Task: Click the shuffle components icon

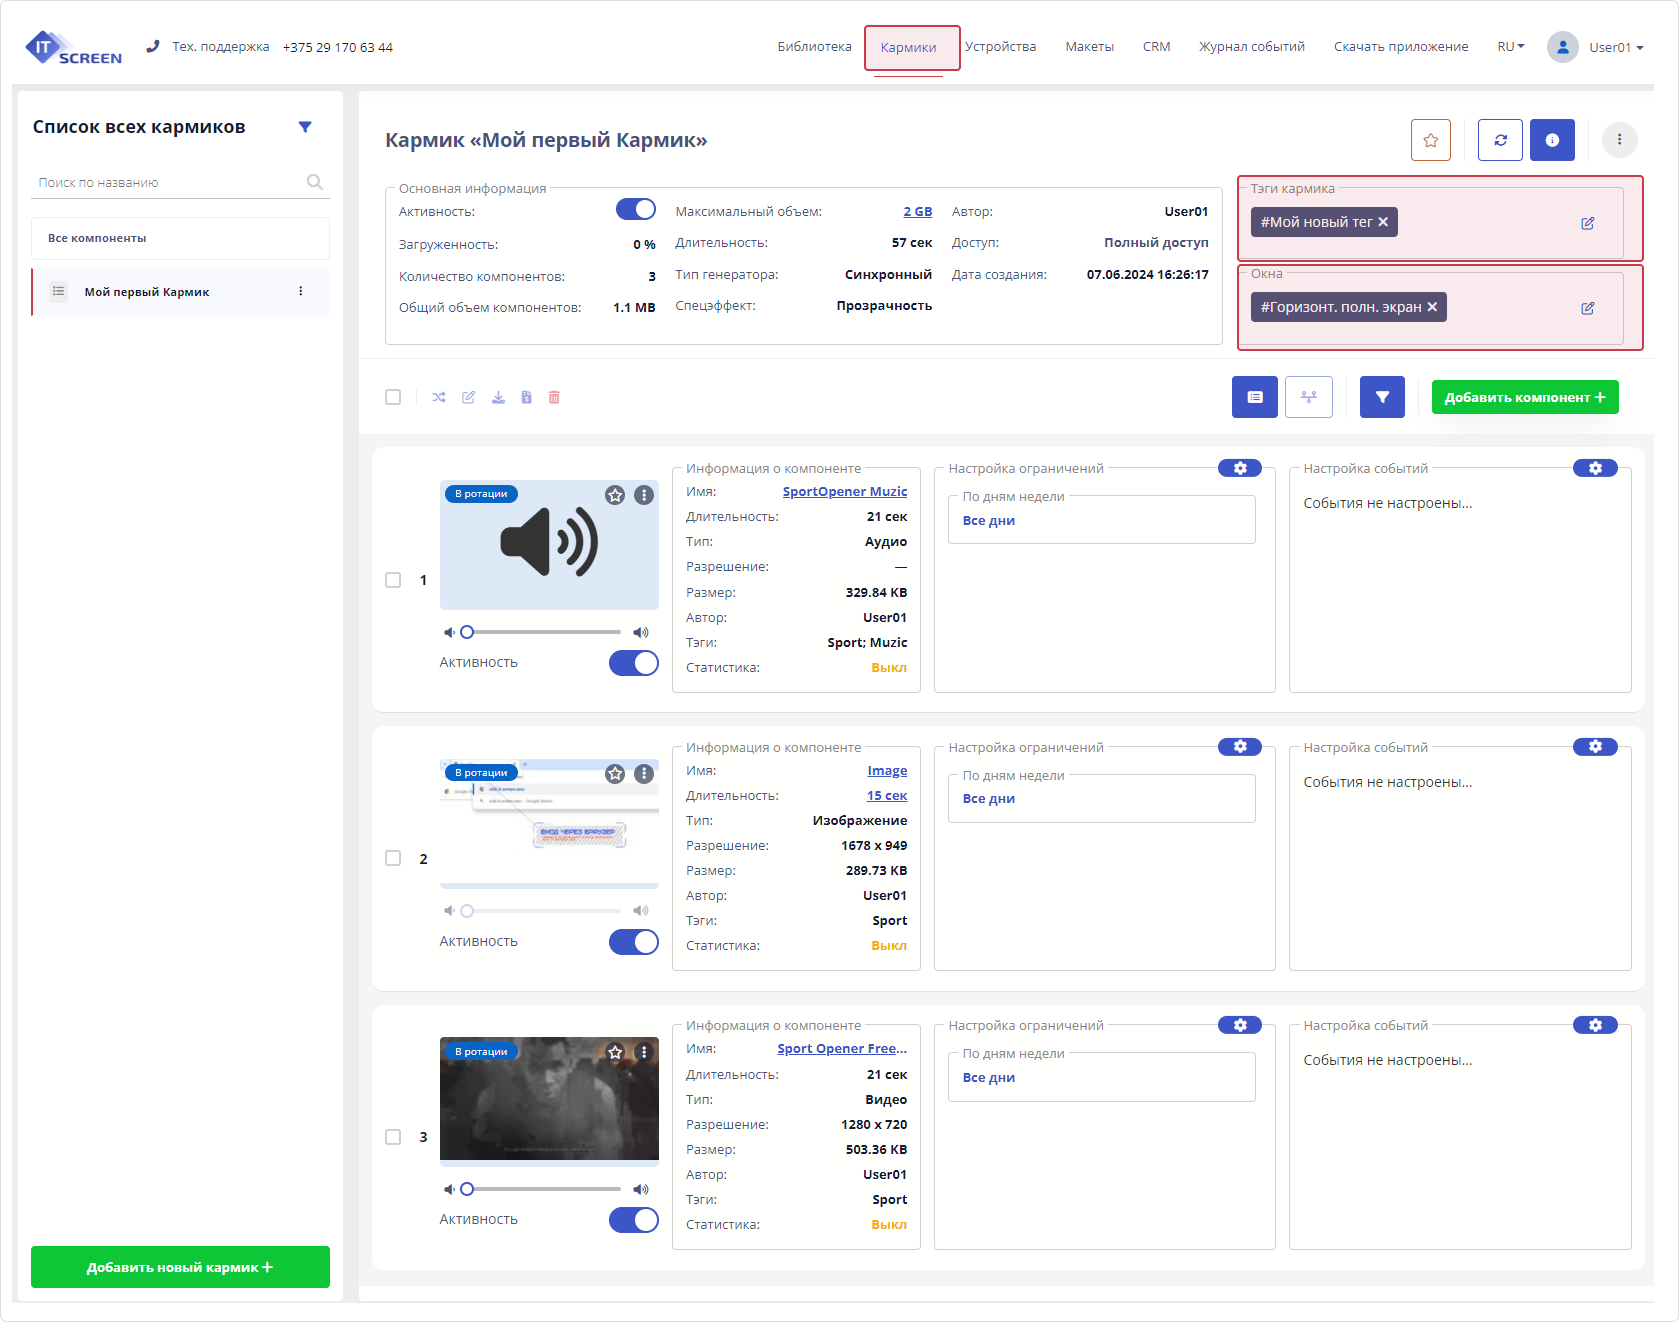Action: (x=439, y=397)
